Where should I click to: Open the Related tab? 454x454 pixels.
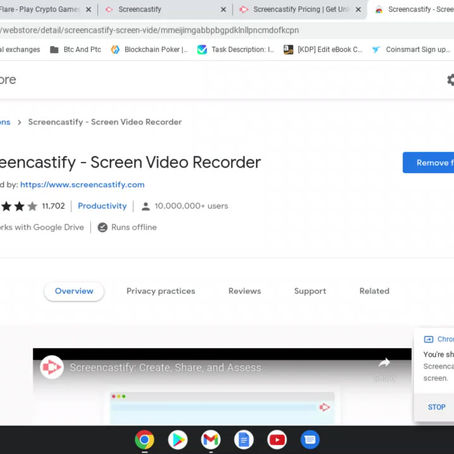tap(374, 291)
